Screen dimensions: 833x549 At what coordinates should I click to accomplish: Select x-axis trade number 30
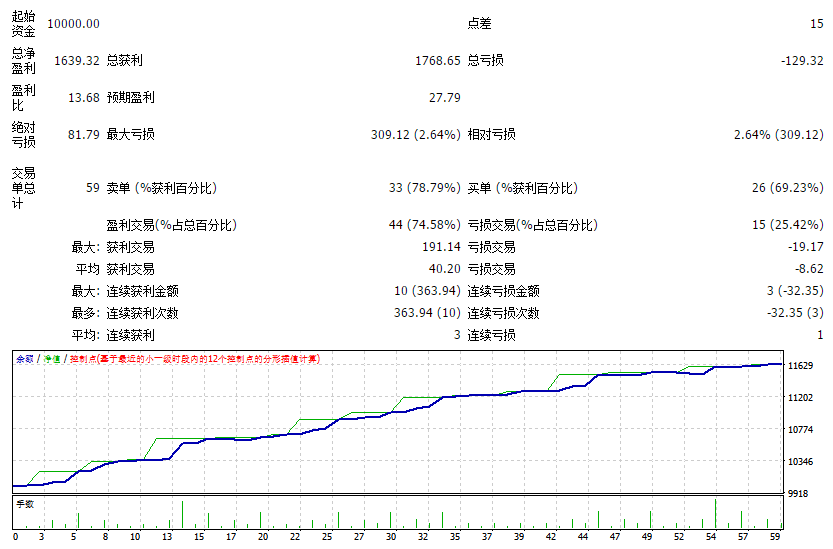pyautogui.click(x=391, y=537)
